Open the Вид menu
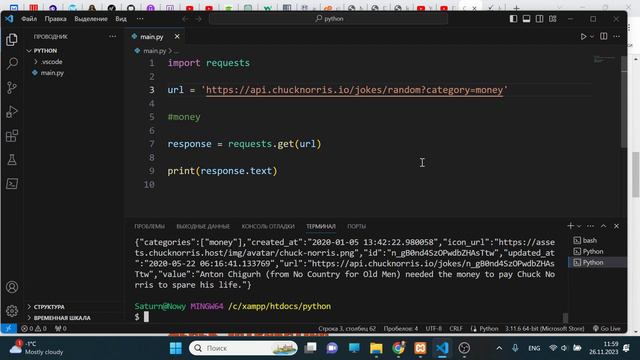 121,19
